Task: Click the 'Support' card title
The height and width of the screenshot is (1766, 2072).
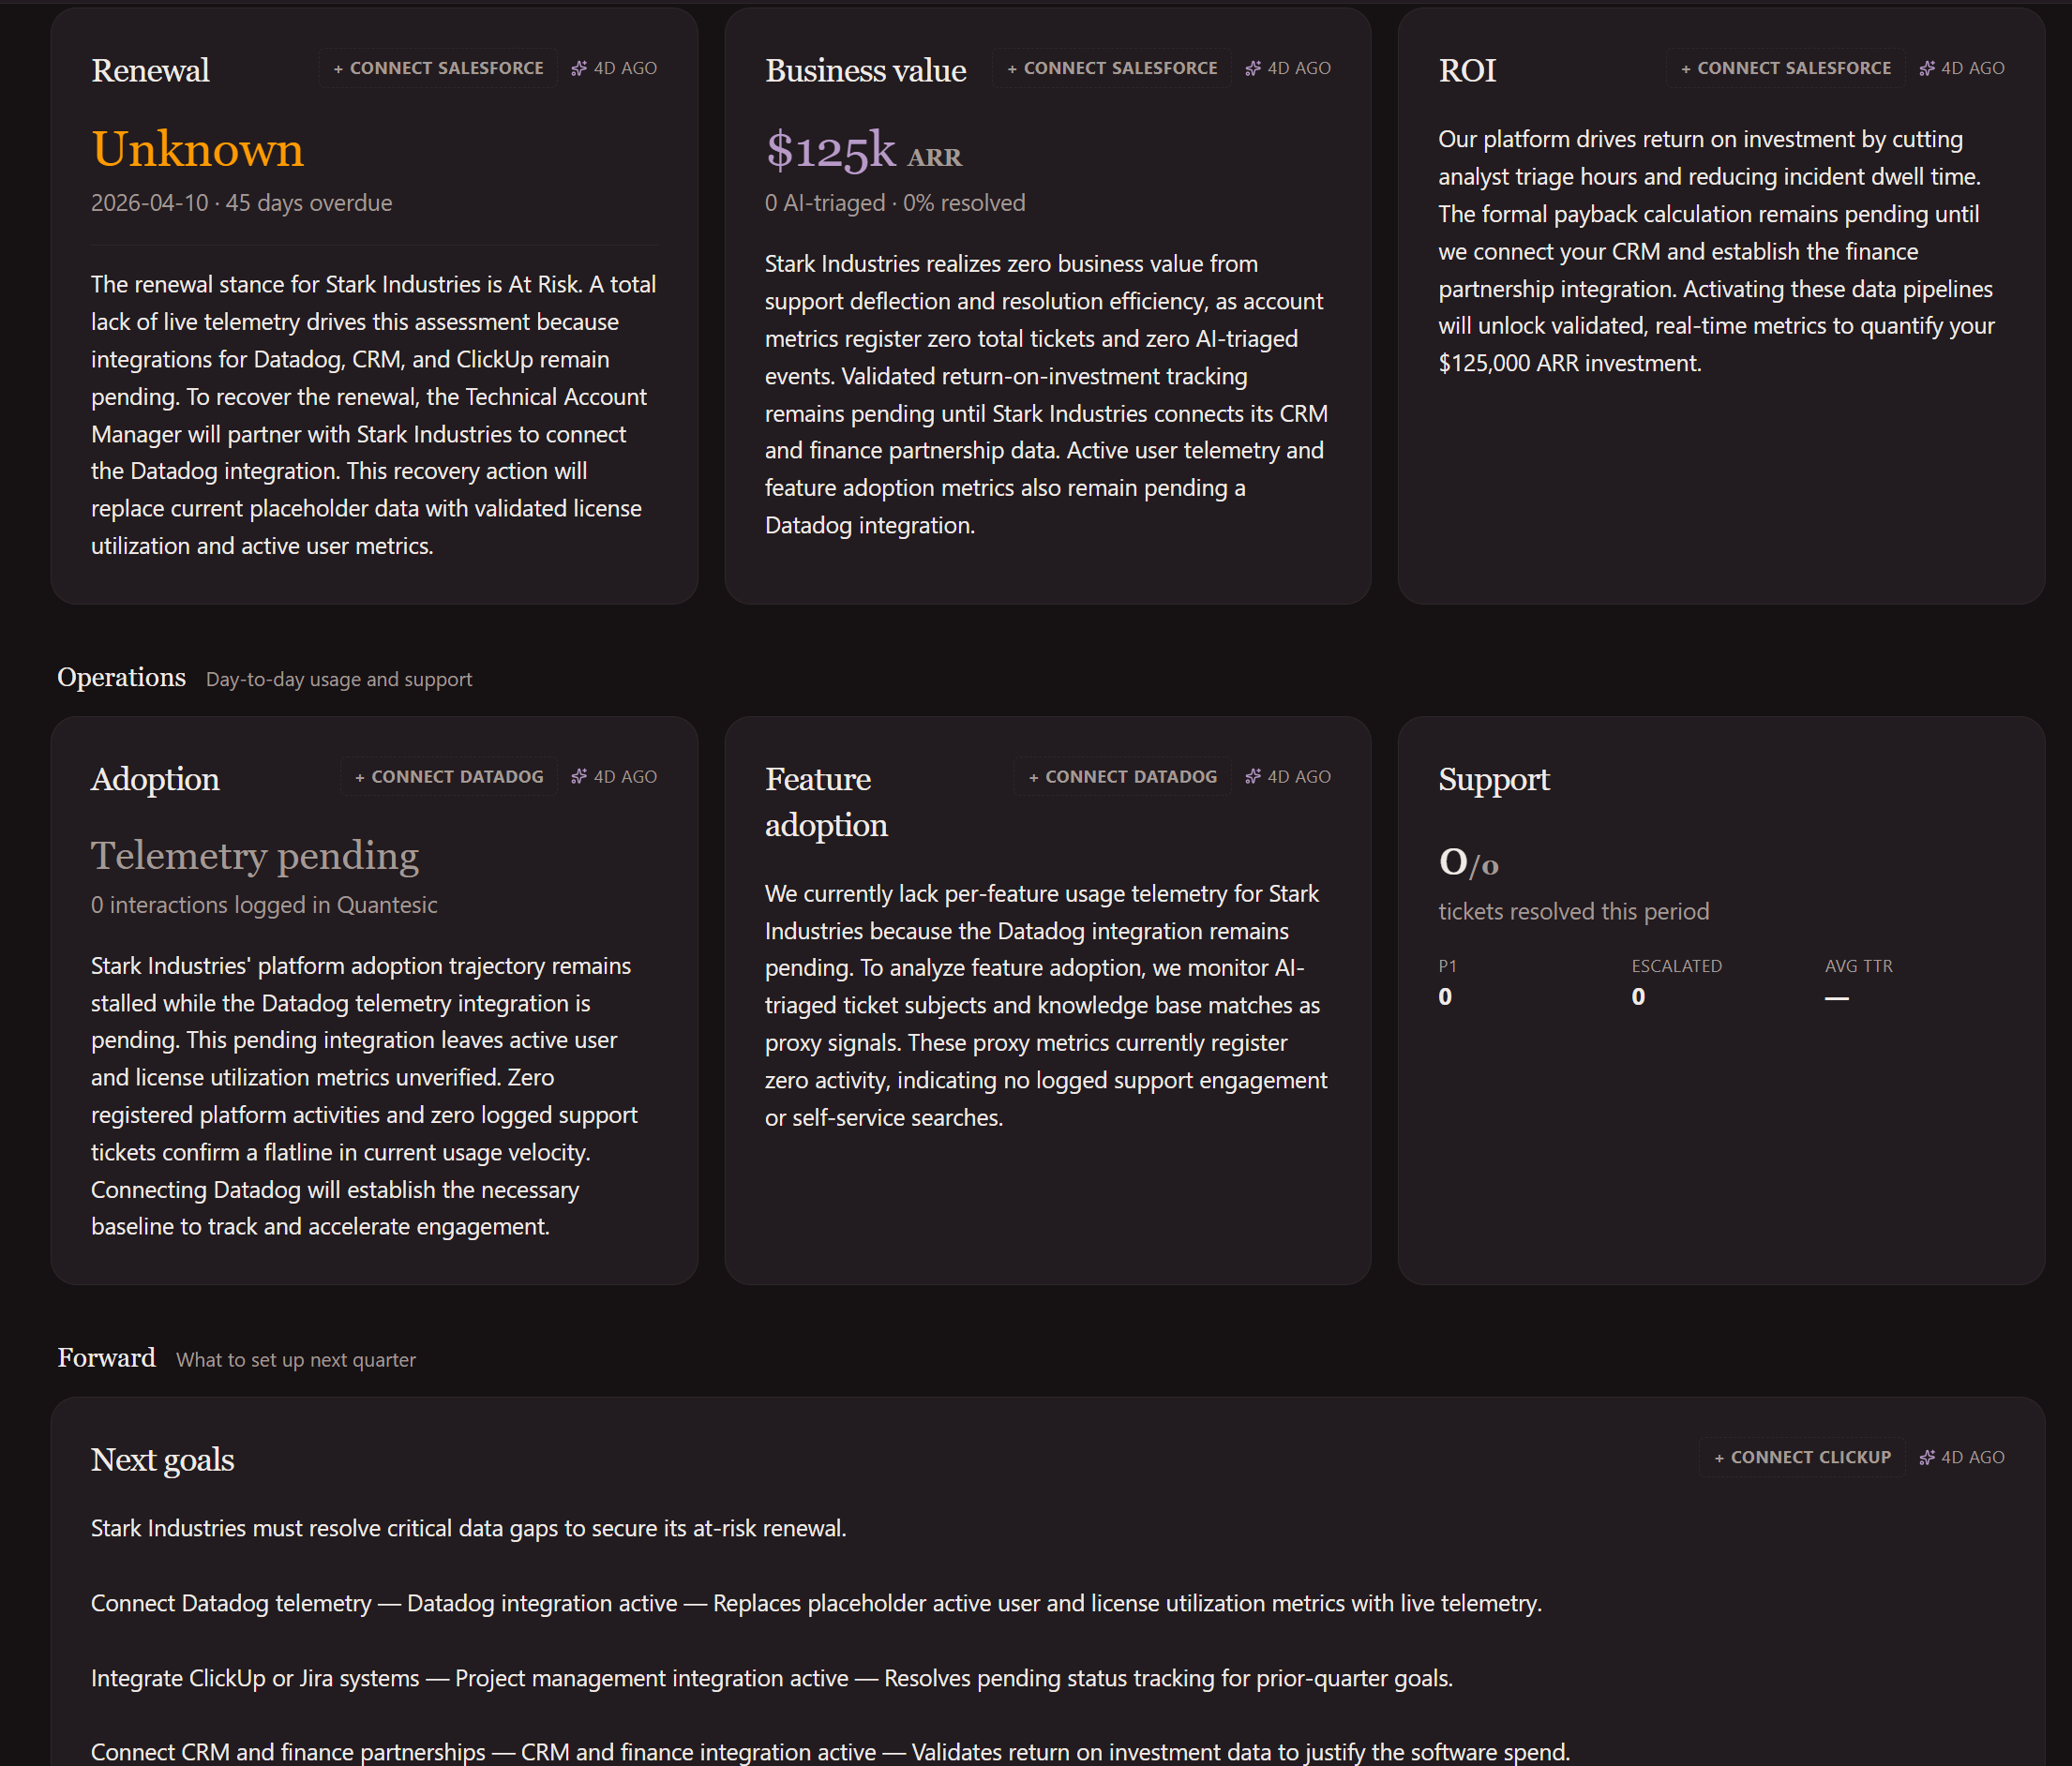Action: 1494,779
